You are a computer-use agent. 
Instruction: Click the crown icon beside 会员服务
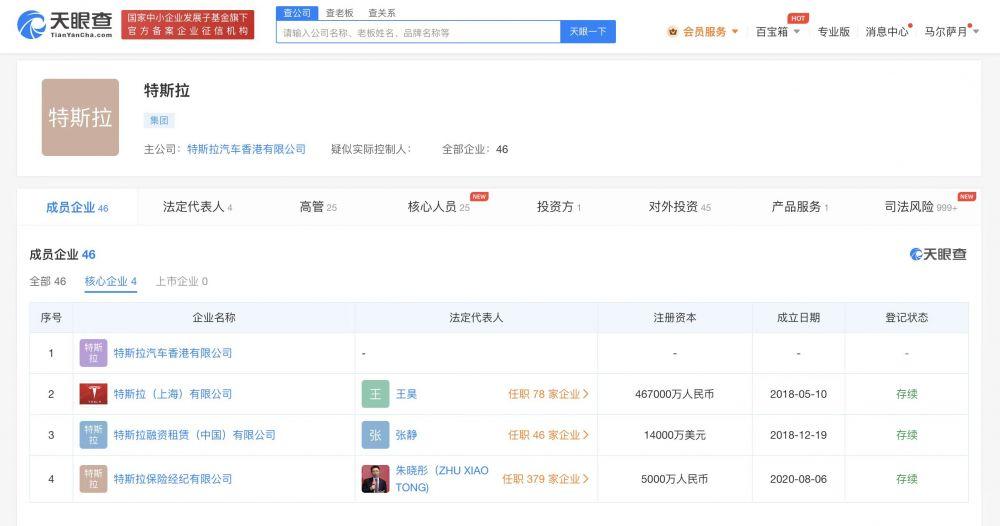[x=673, y=32]
